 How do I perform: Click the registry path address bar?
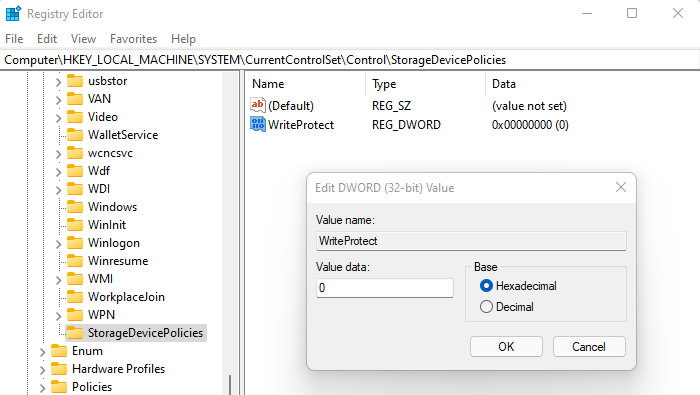pos(350,60)
